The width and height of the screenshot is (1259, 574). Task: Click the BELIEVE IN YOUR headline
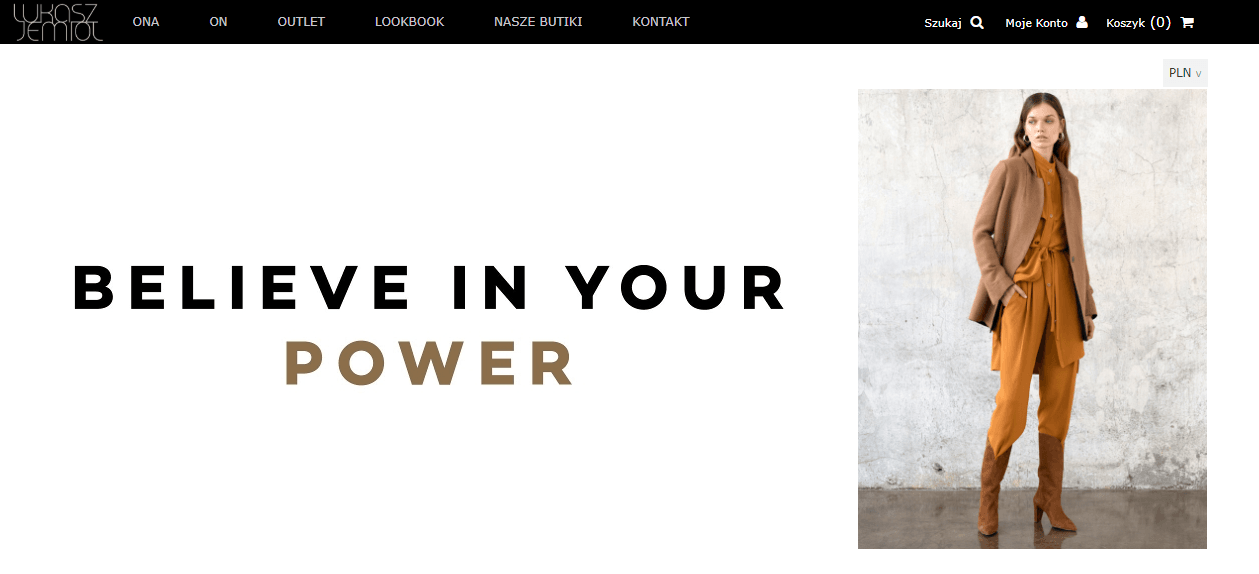click(431, 287)
